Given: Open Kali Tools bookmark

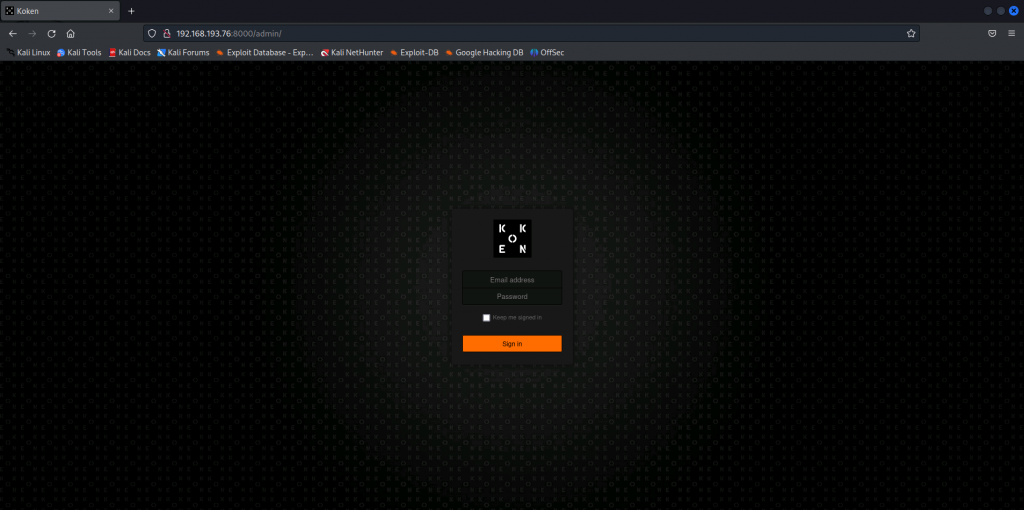Looking at the screenshot, I should (x=79, y=53).
